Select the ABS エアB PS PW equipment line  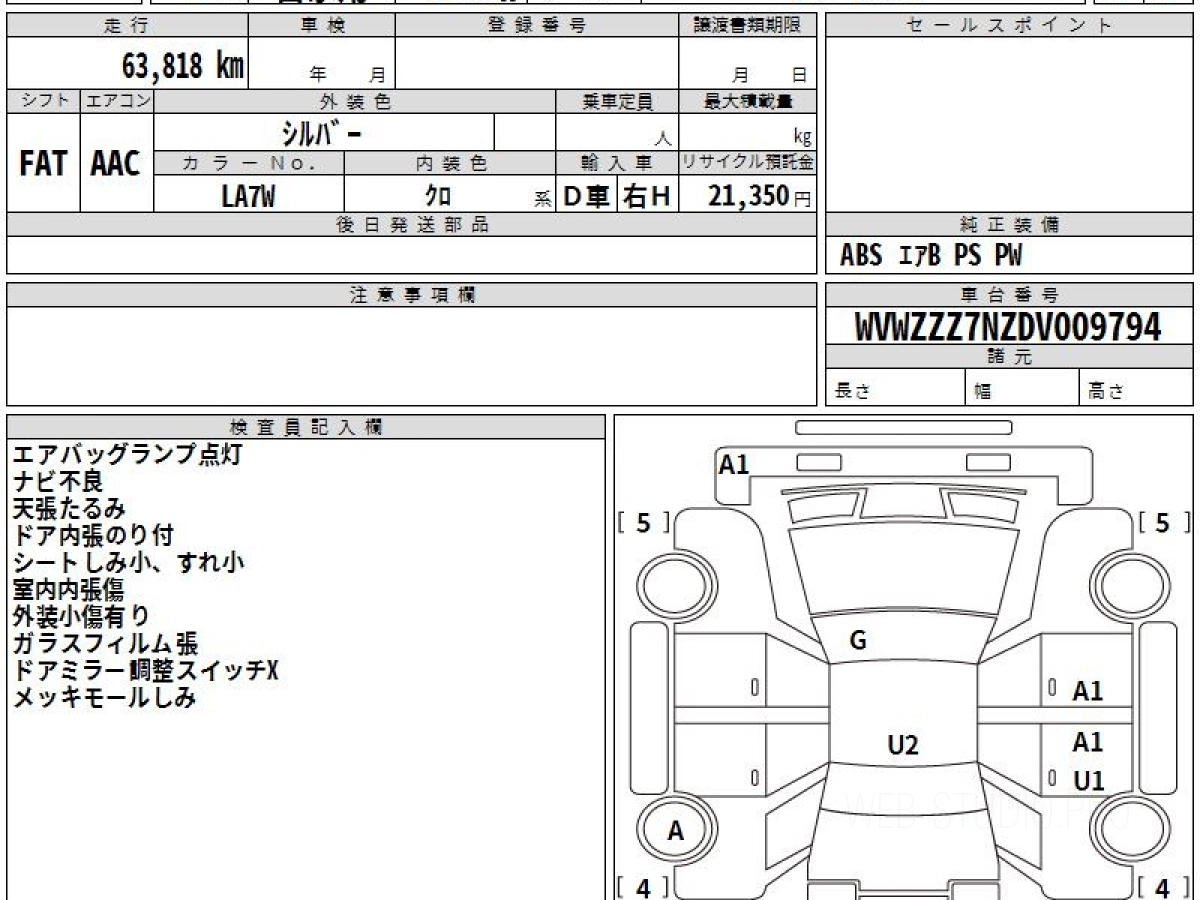click(x=931, y=256)
